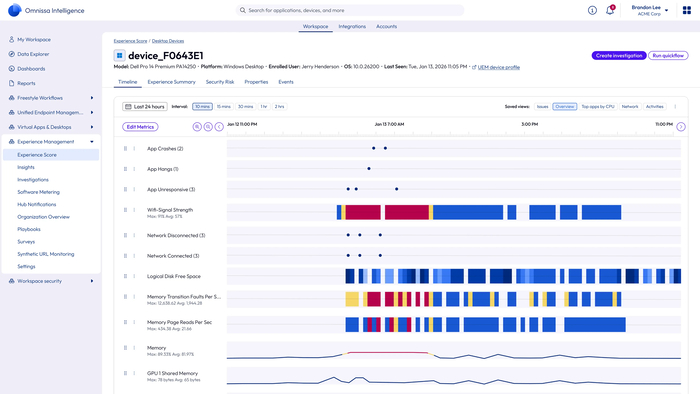
Task: Click the zoom out timeline icon
Action: (x=208, y=127)
